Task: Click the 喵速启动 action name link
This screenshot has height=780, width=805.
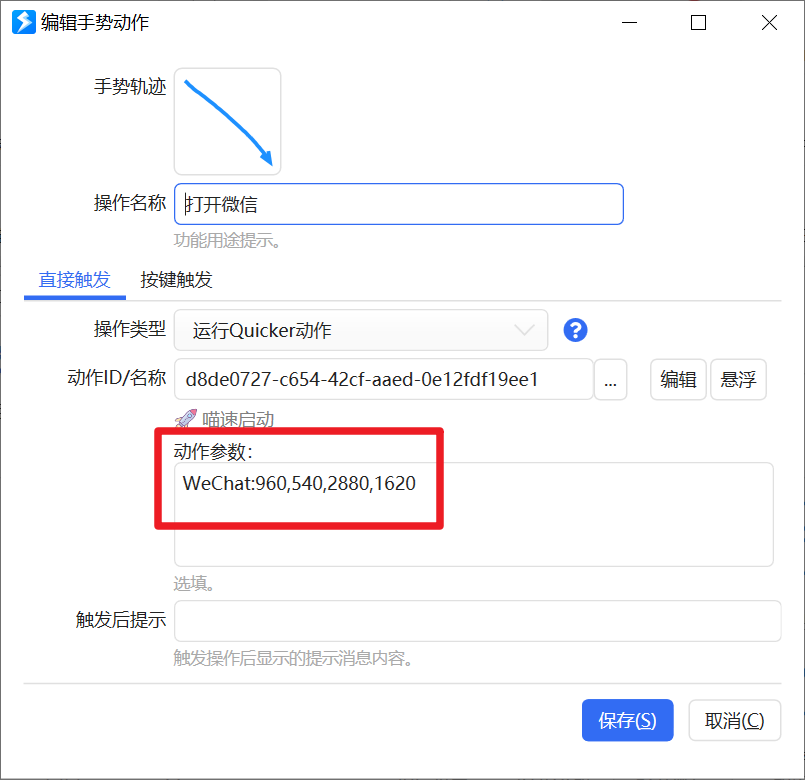Action: (238, 420)
